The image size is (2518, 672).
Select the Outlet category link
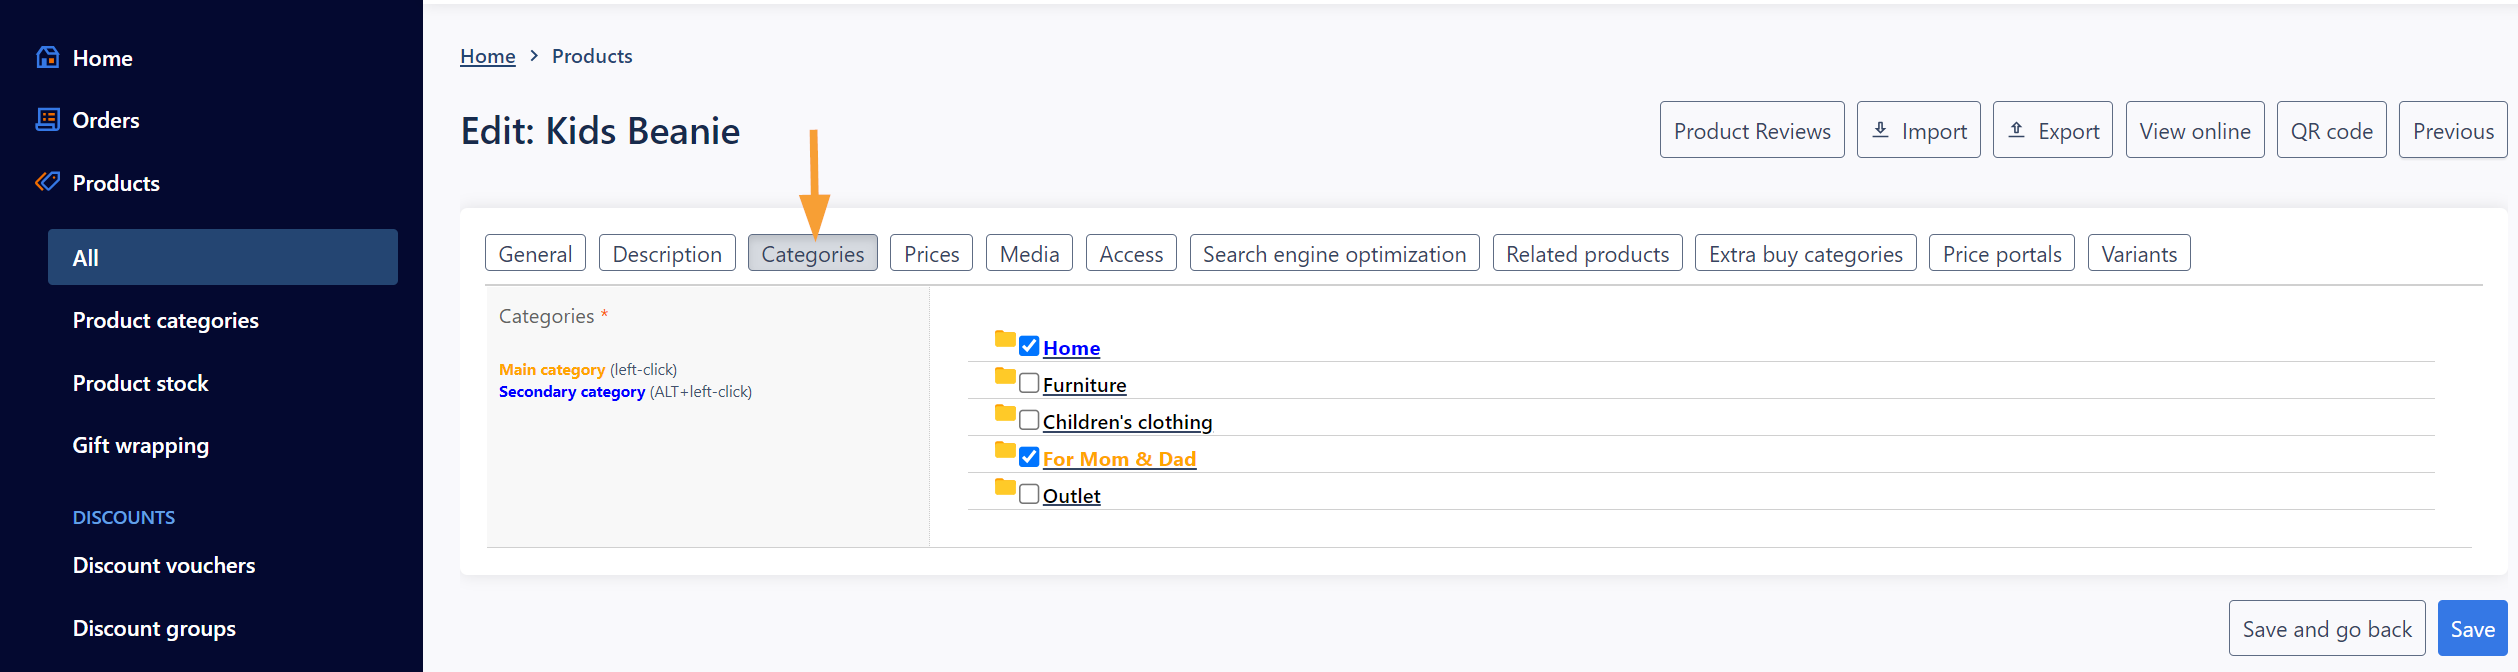coord(1071,496)
